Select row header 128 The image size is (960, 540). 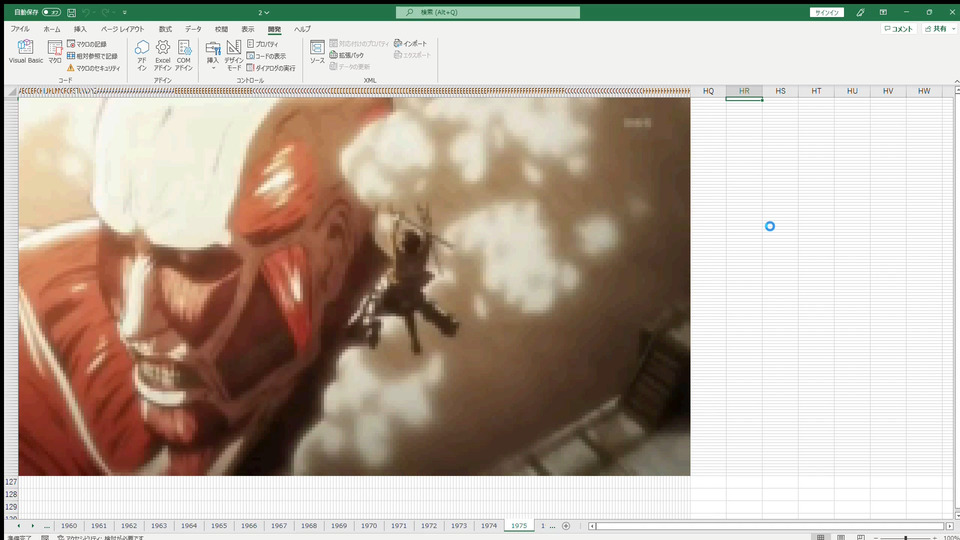pos(11,494)
